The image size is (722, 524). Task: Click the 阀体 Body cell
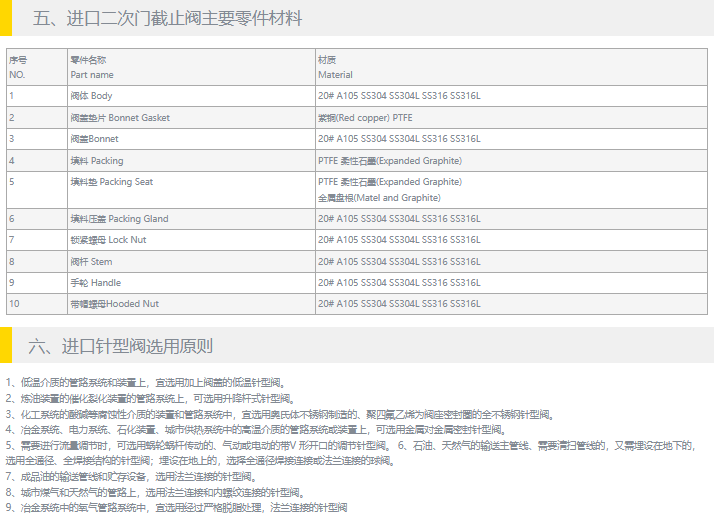(91, 96)
